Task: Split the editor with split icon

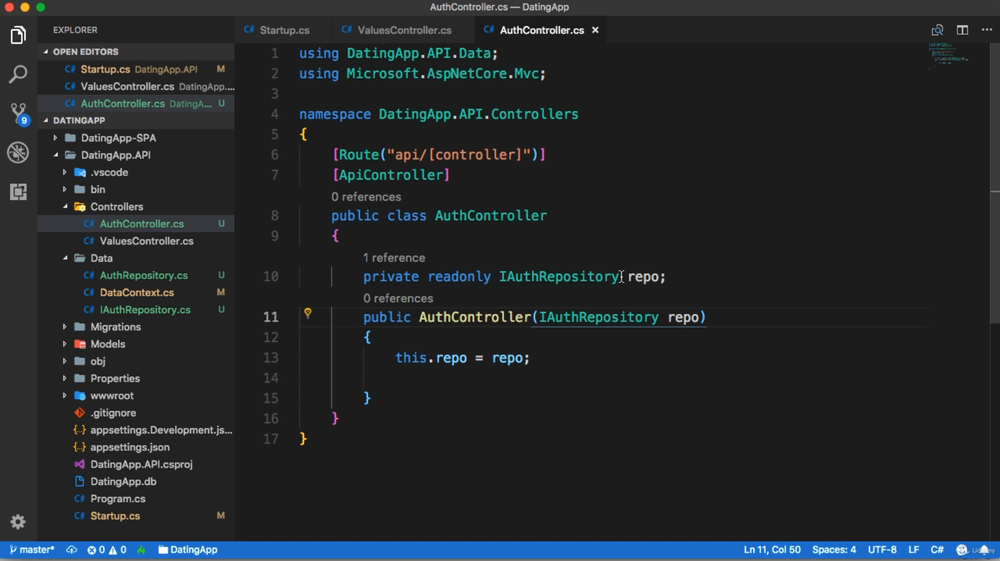Action: (x=962, y=30)
